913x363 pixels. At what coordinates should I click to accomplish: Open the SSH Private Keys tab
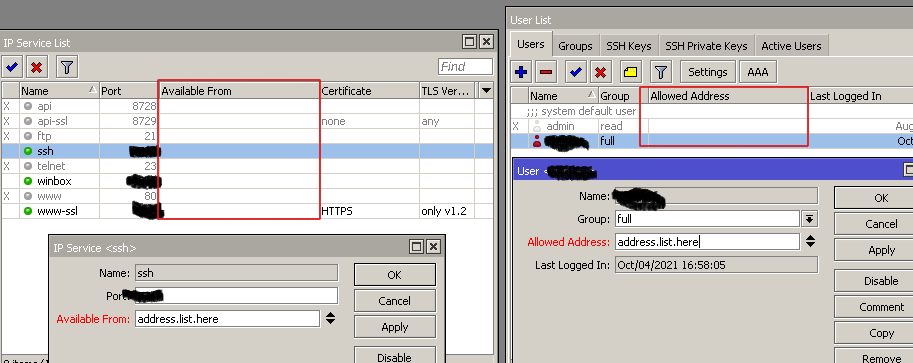tap(706, 46)
